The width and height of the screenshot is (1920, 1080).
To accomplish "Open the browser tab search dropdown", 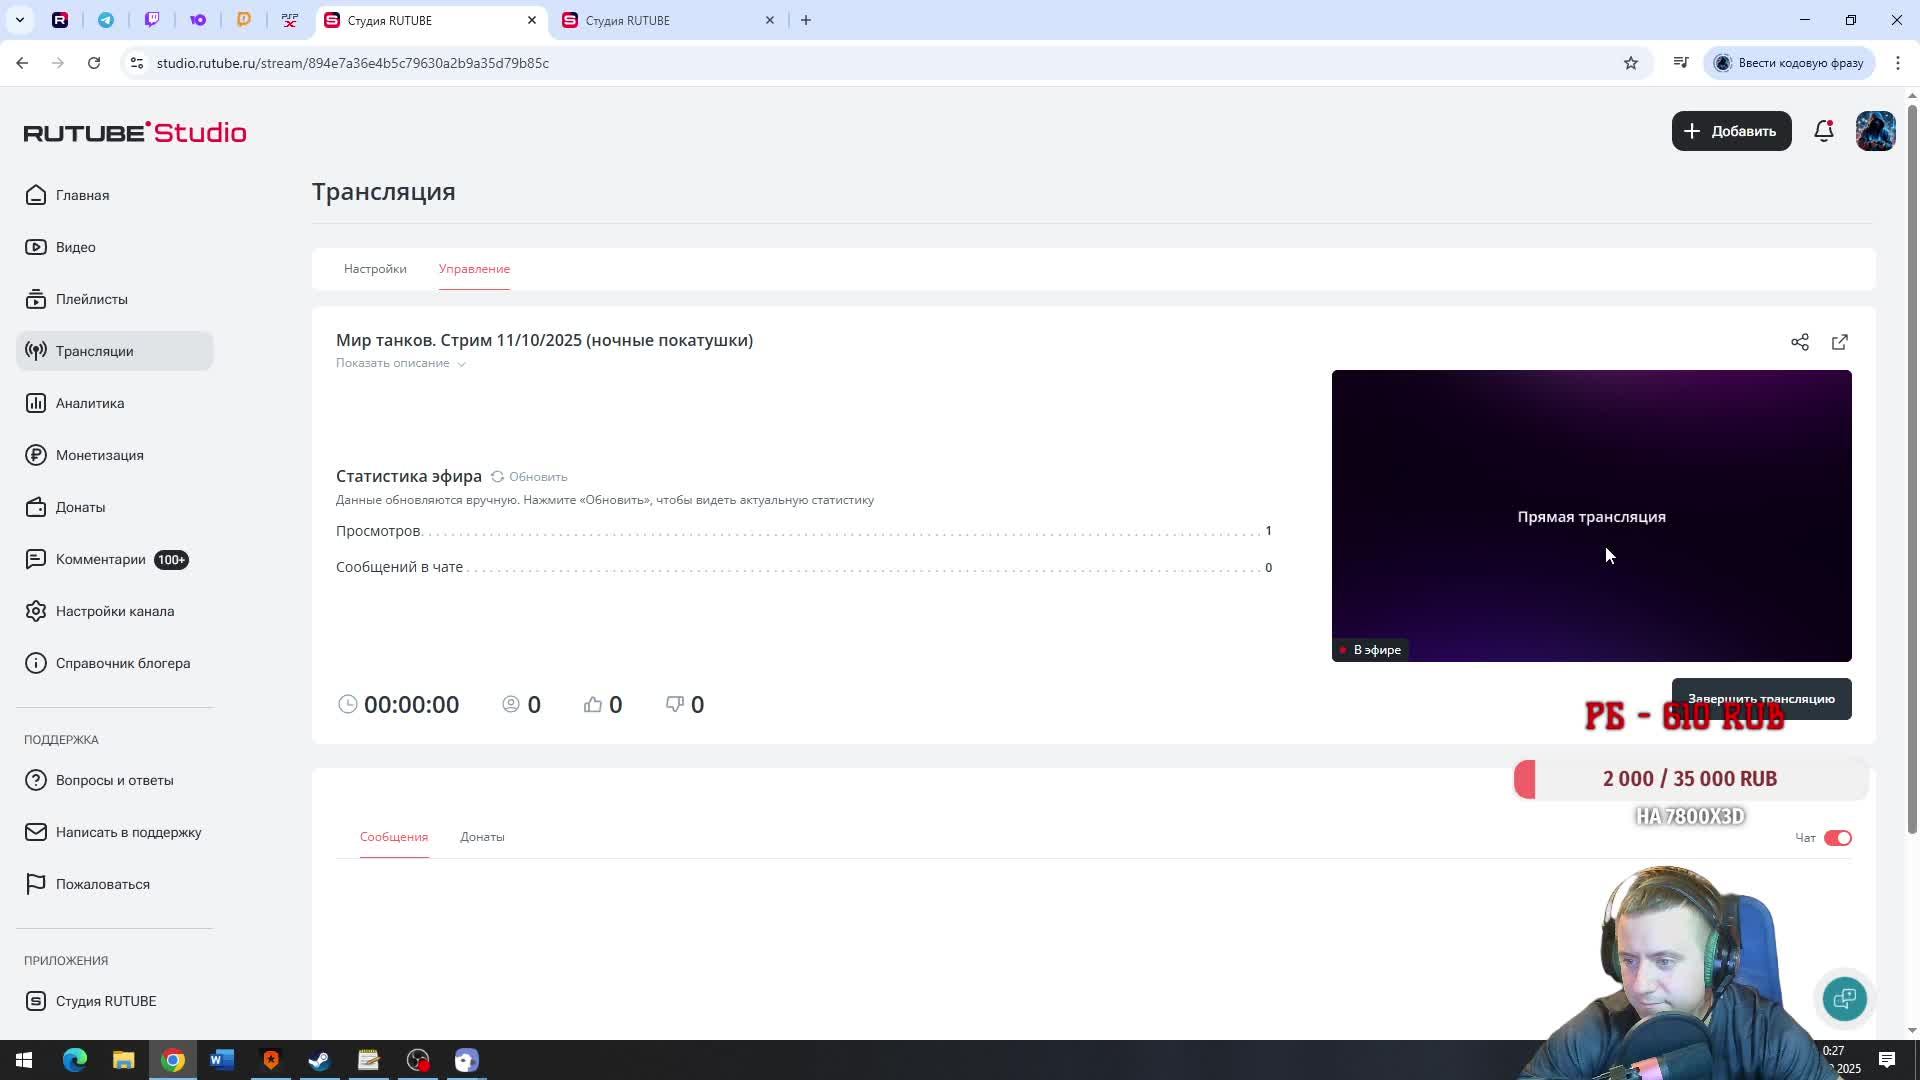I will [x=19, y=20].
